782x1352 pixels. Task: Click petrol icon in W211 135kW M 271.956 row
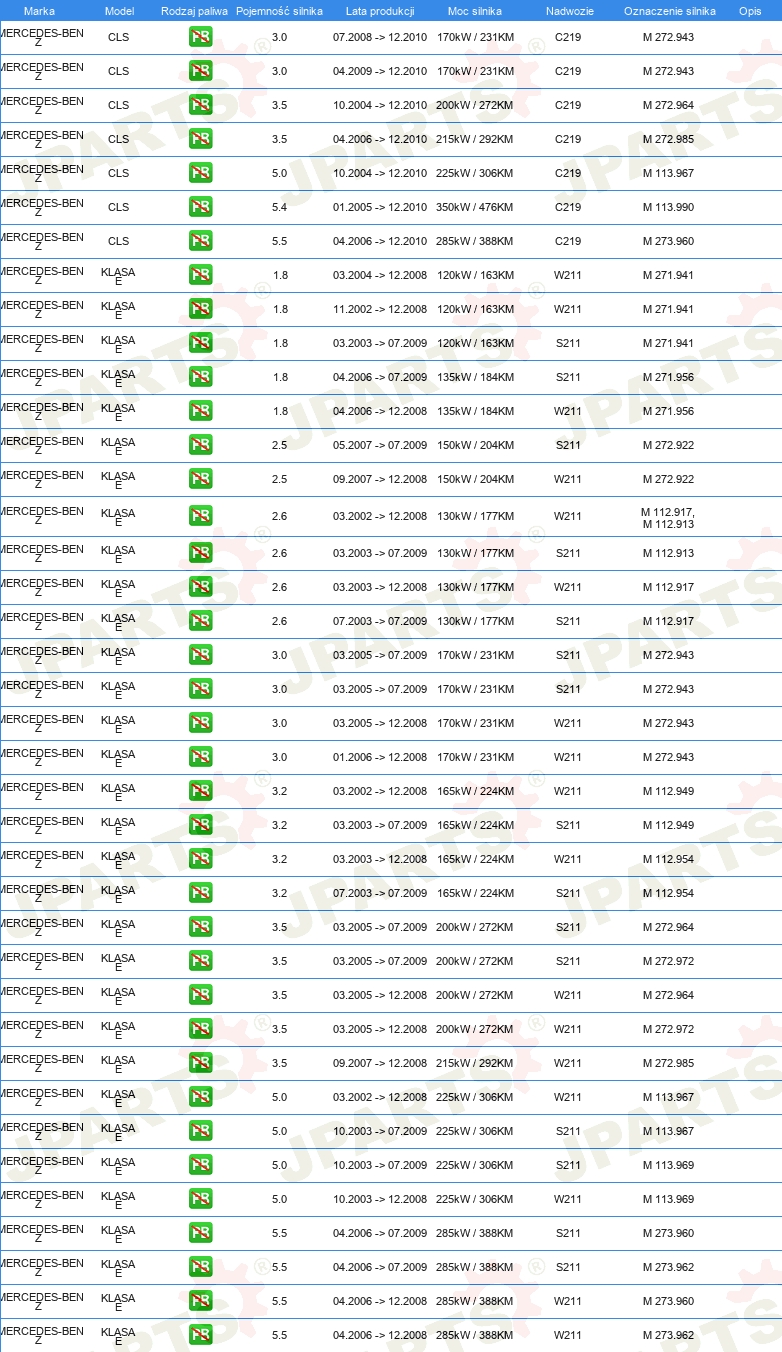(200, 411)
